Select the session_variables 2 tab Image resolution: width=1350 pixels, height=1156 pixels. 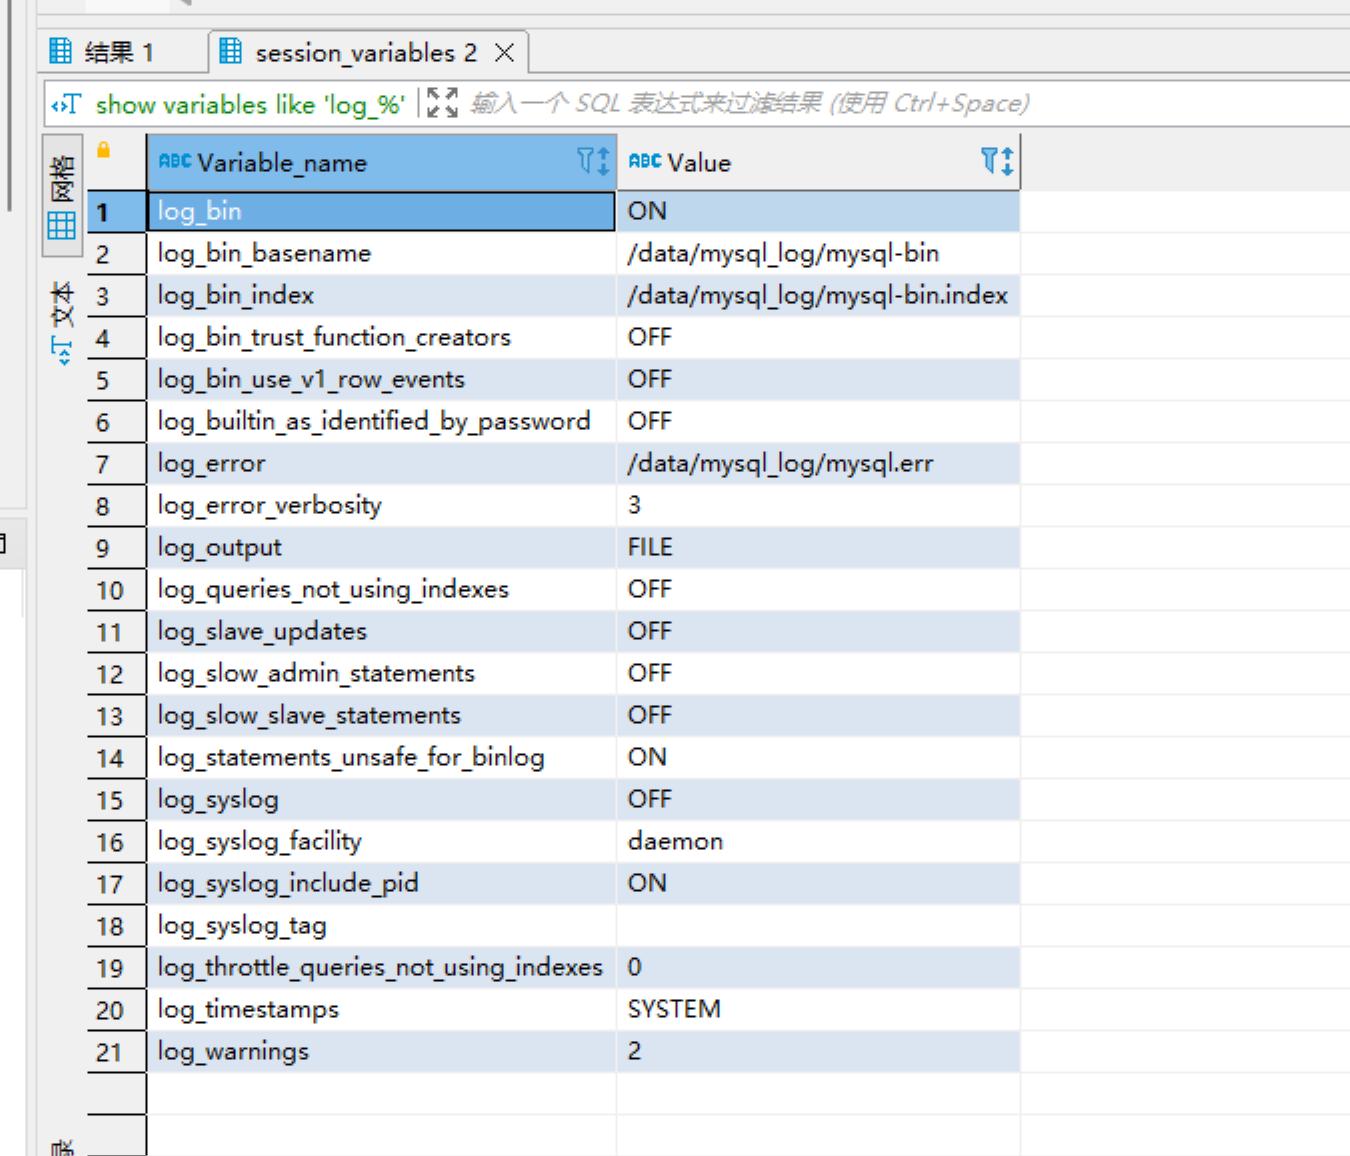point(366,52)
